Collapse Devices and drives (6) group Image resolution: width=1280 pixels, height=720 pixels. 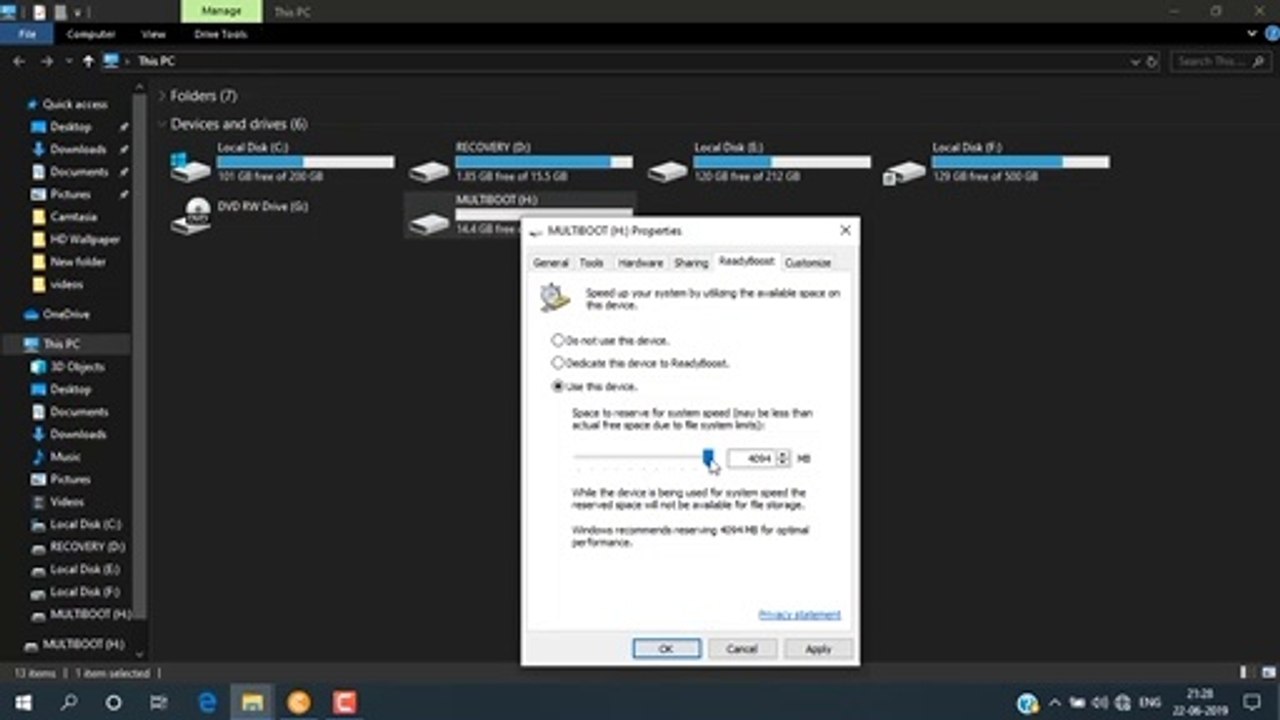click(x=162, y=124)
